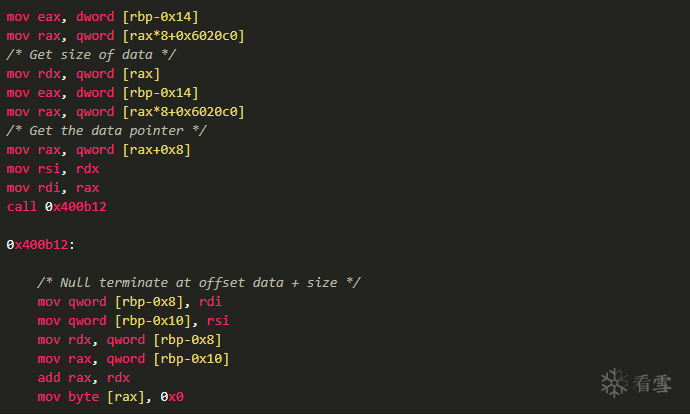The height and width of the screenshot is (414, 690).
Task: Click the "mov byte [rax], 0x0" line
Action: pyautogui.click(x=111, y=396)
